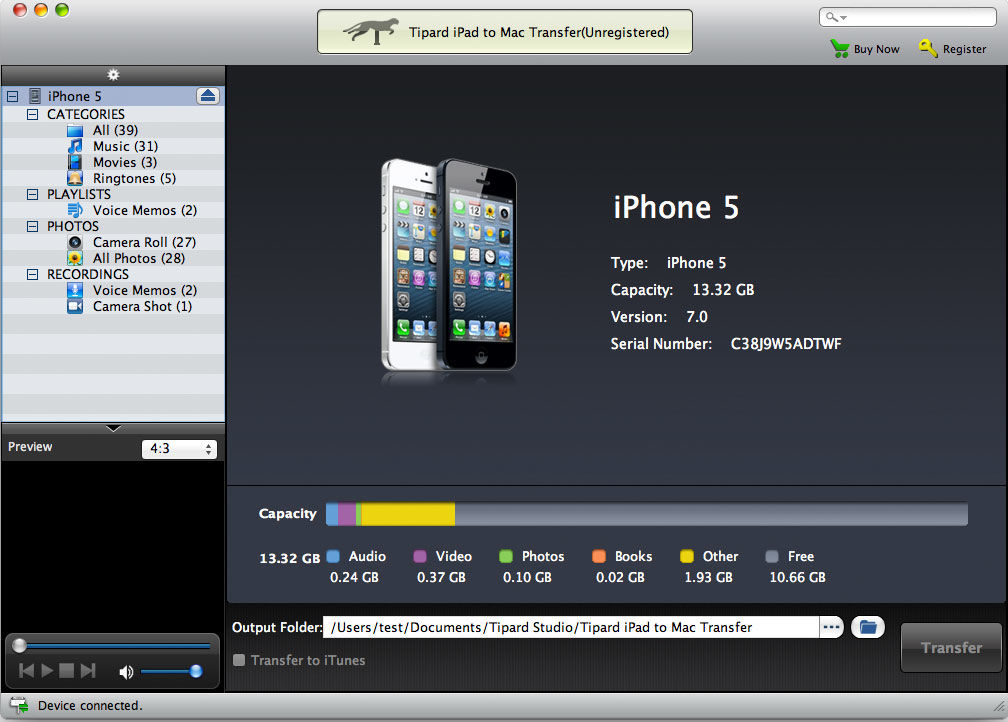The width and height of the screenshot is (1008, 722).
Task: Open the 4:3 preview aspect ratio dropdown
Action: (179, 449)
